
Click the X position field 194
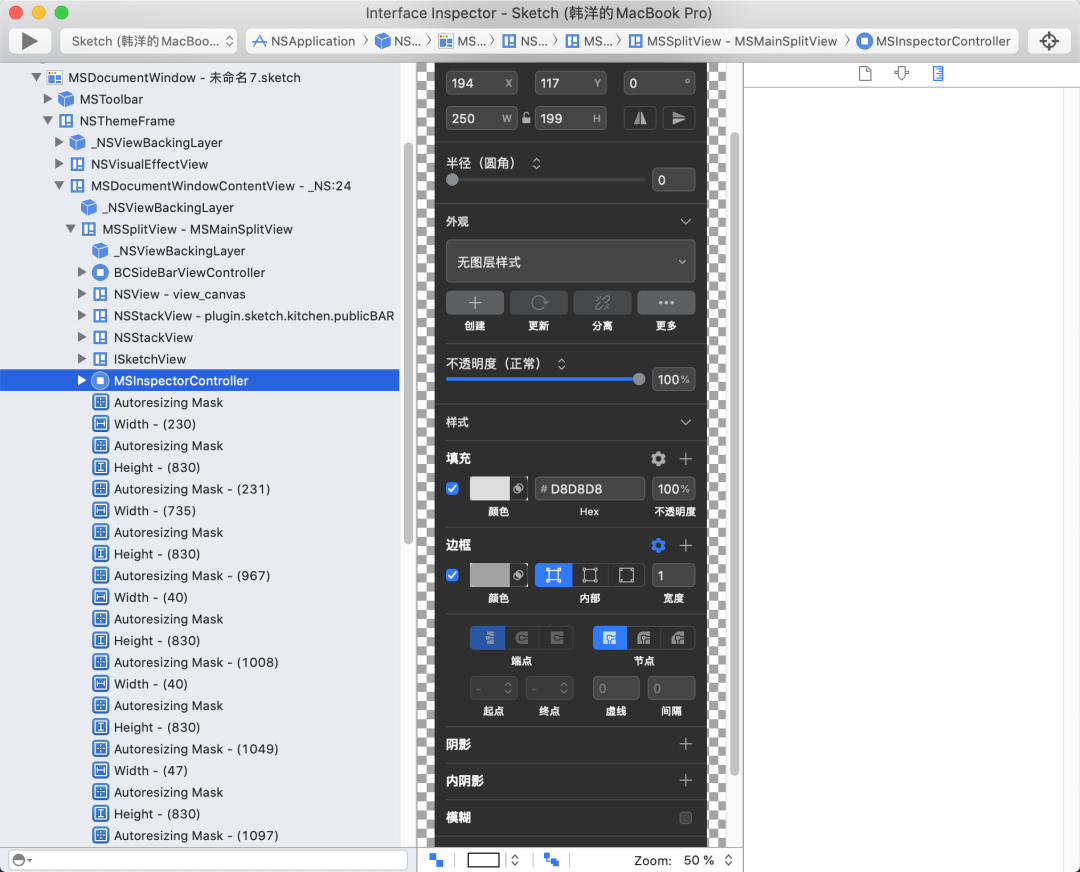tap(481, 83)
